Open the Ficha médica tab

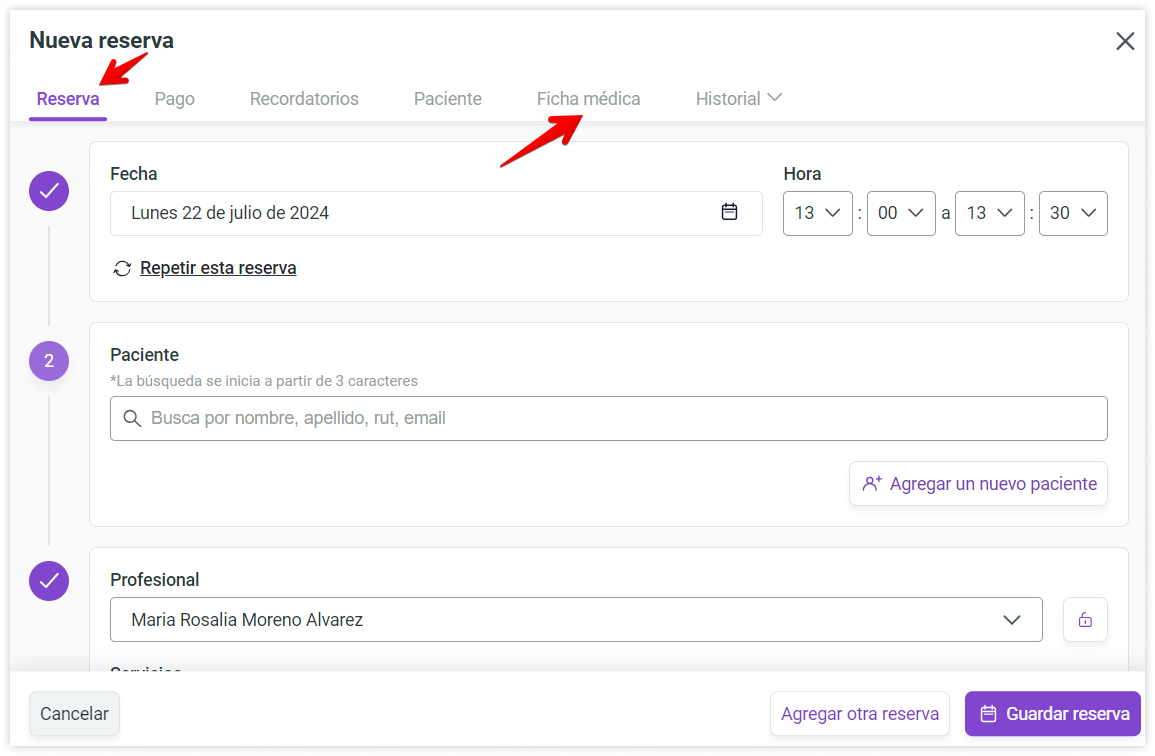pos(589,99)
